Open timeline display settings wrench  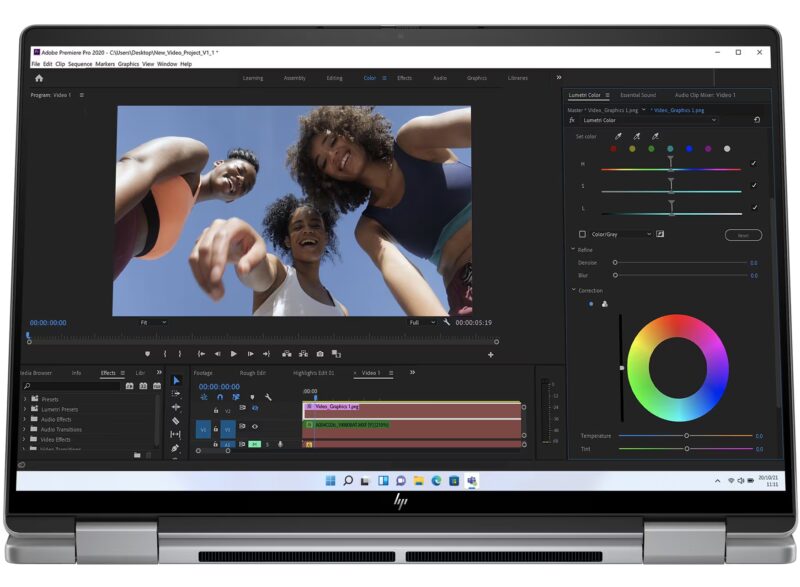(x=268, y=397)
